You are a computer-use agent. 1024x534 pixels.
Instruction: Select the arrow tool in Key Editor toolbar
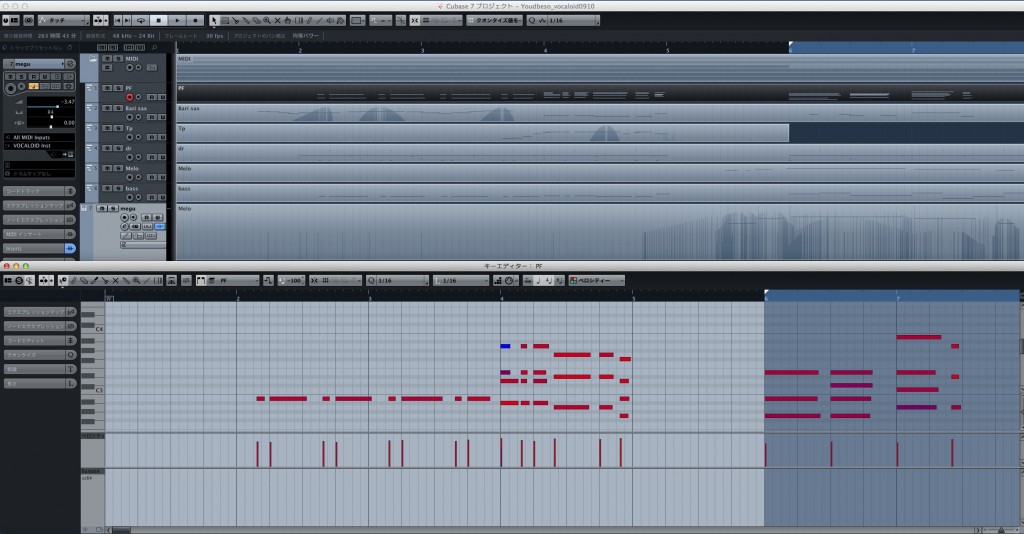point(63,280)
